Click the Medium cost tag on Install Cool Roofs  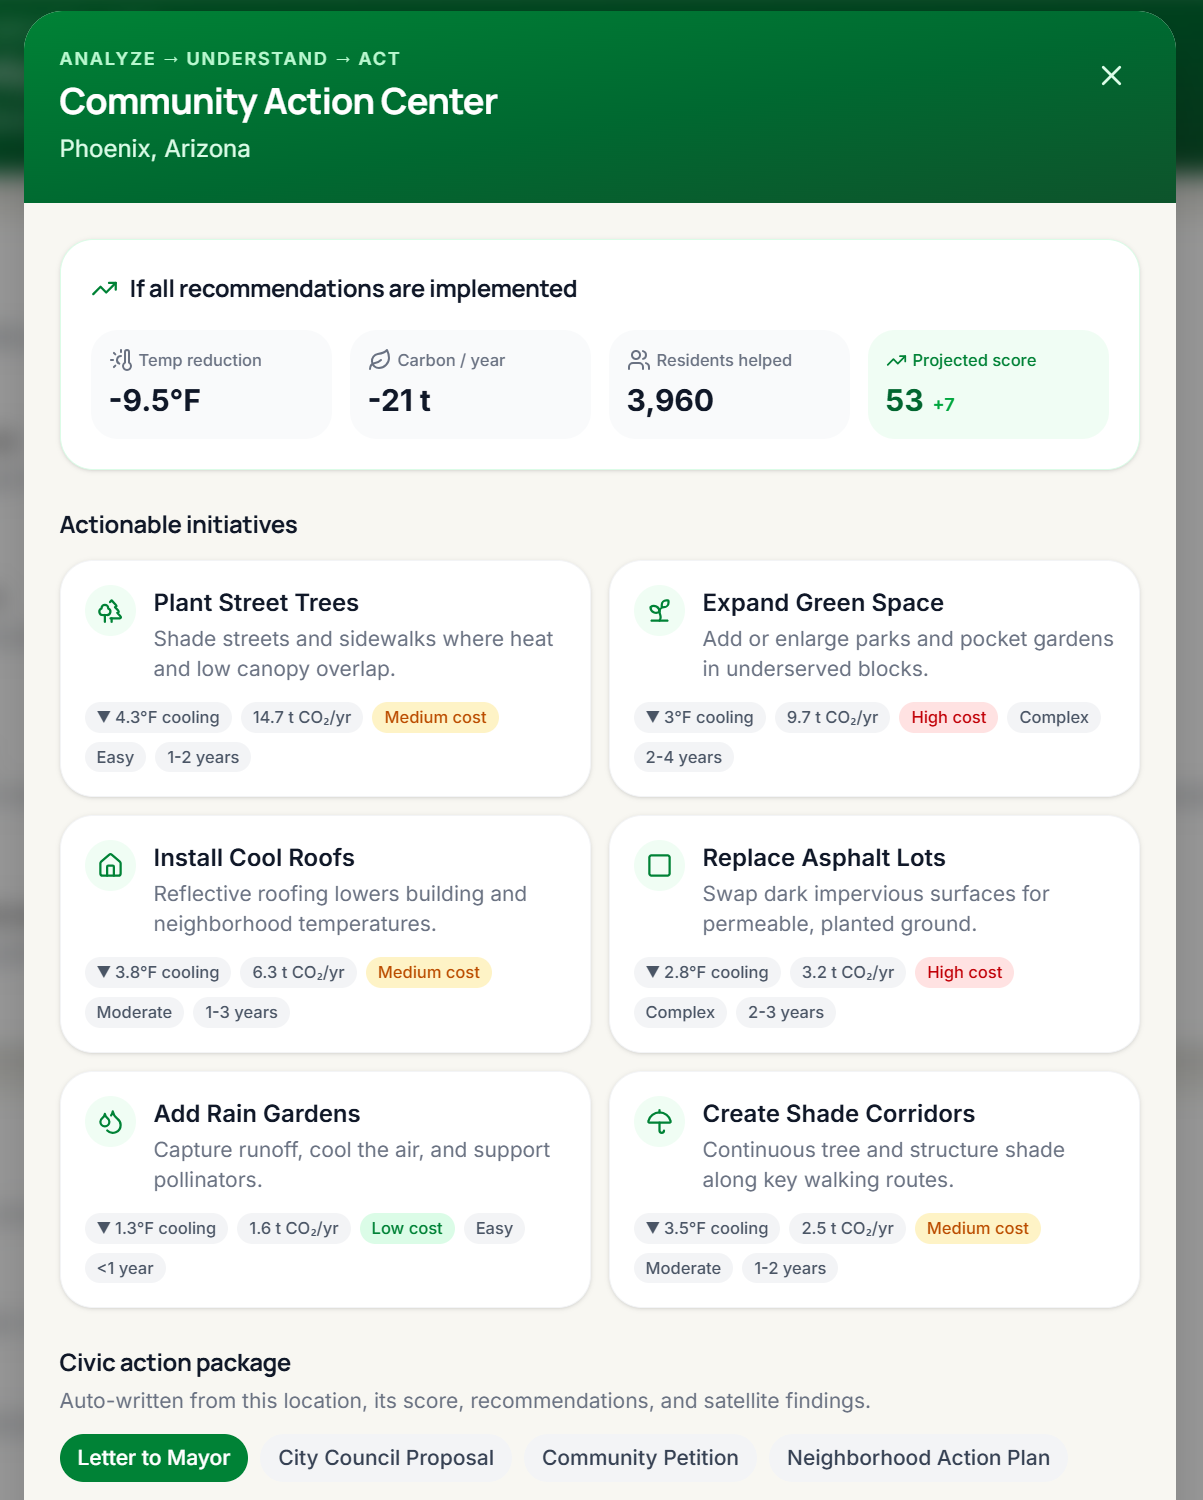[x=429, y=972]
